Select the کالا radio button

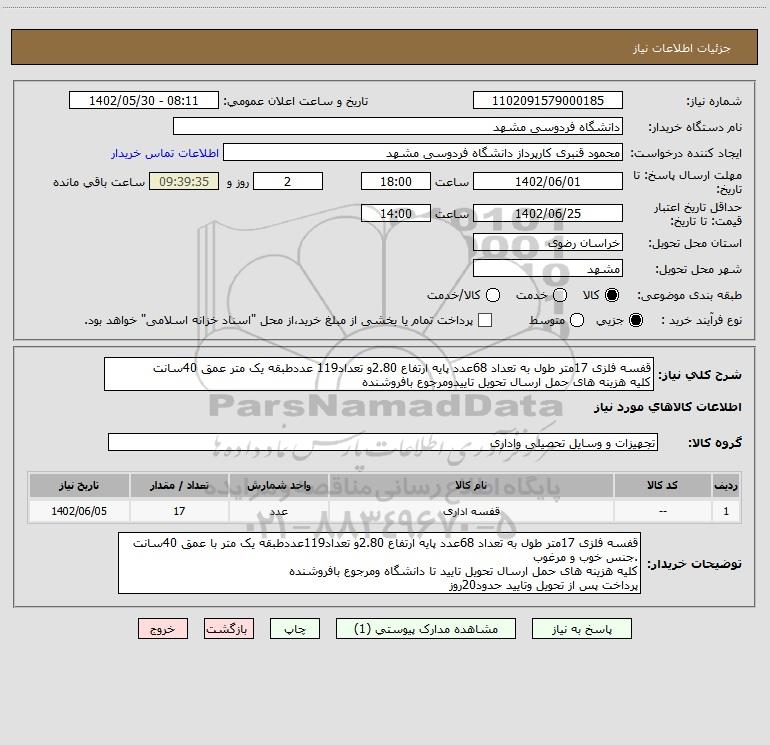coord(612,295)
